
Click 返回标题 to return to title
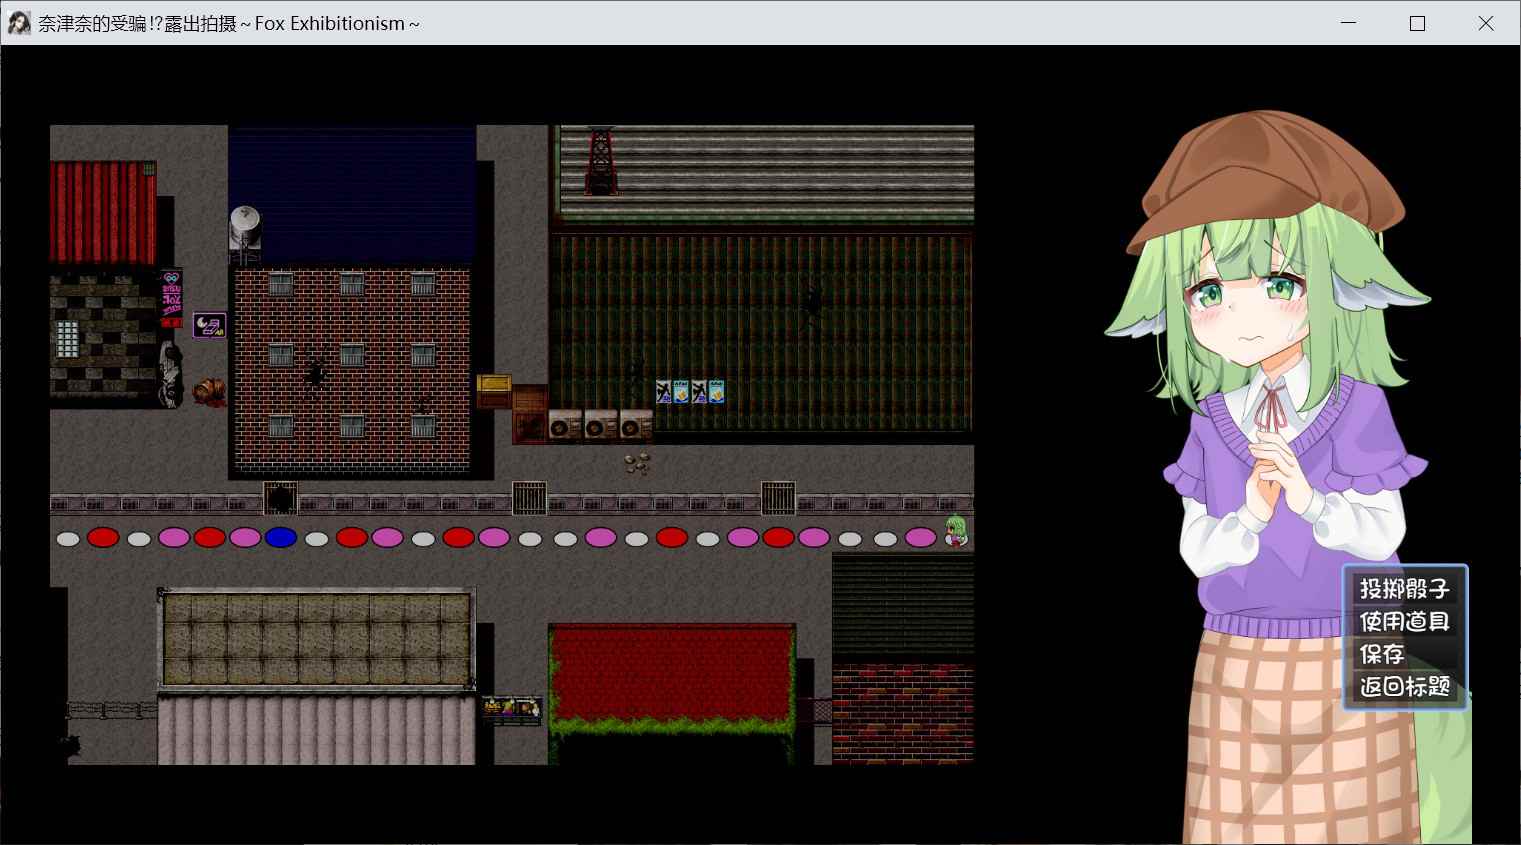click(1404, 687)
